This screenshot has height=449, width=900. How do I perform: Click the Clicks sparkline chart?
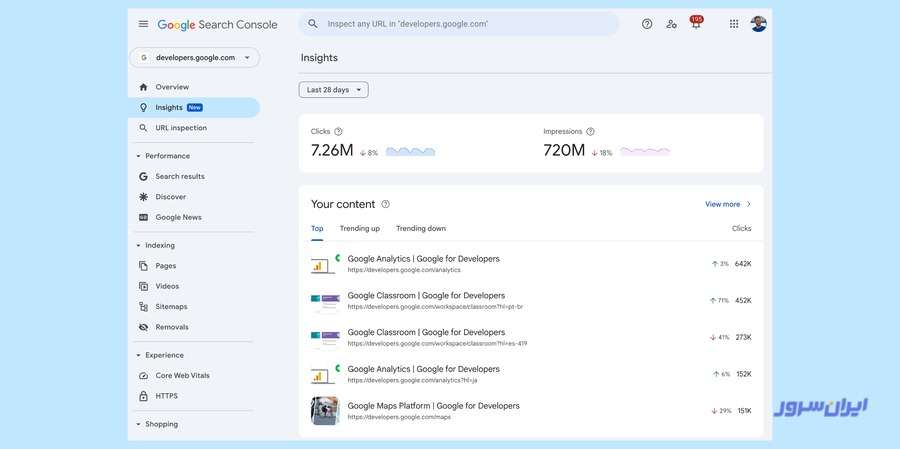click(x=410, y=152)
